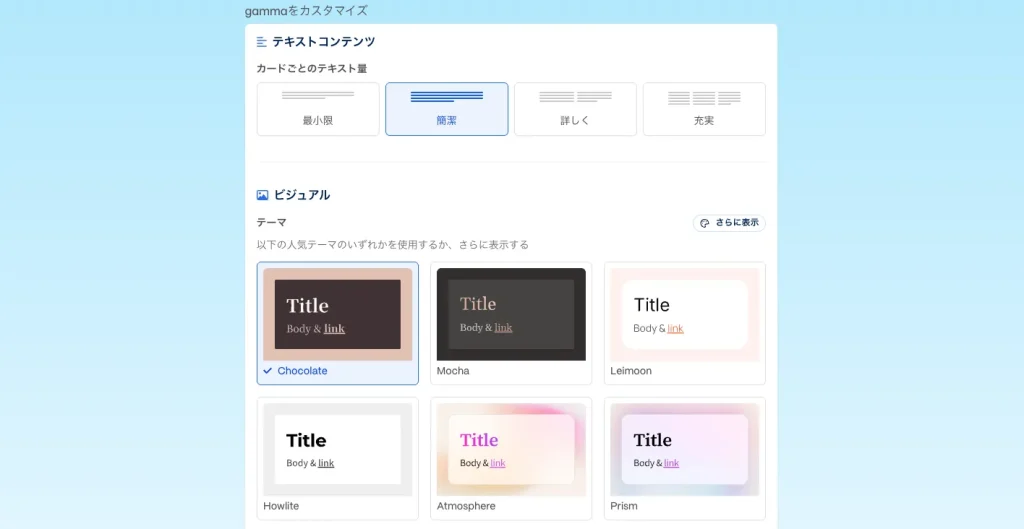
Task: Click the text content section icon
Action: (x=262, y=42)
